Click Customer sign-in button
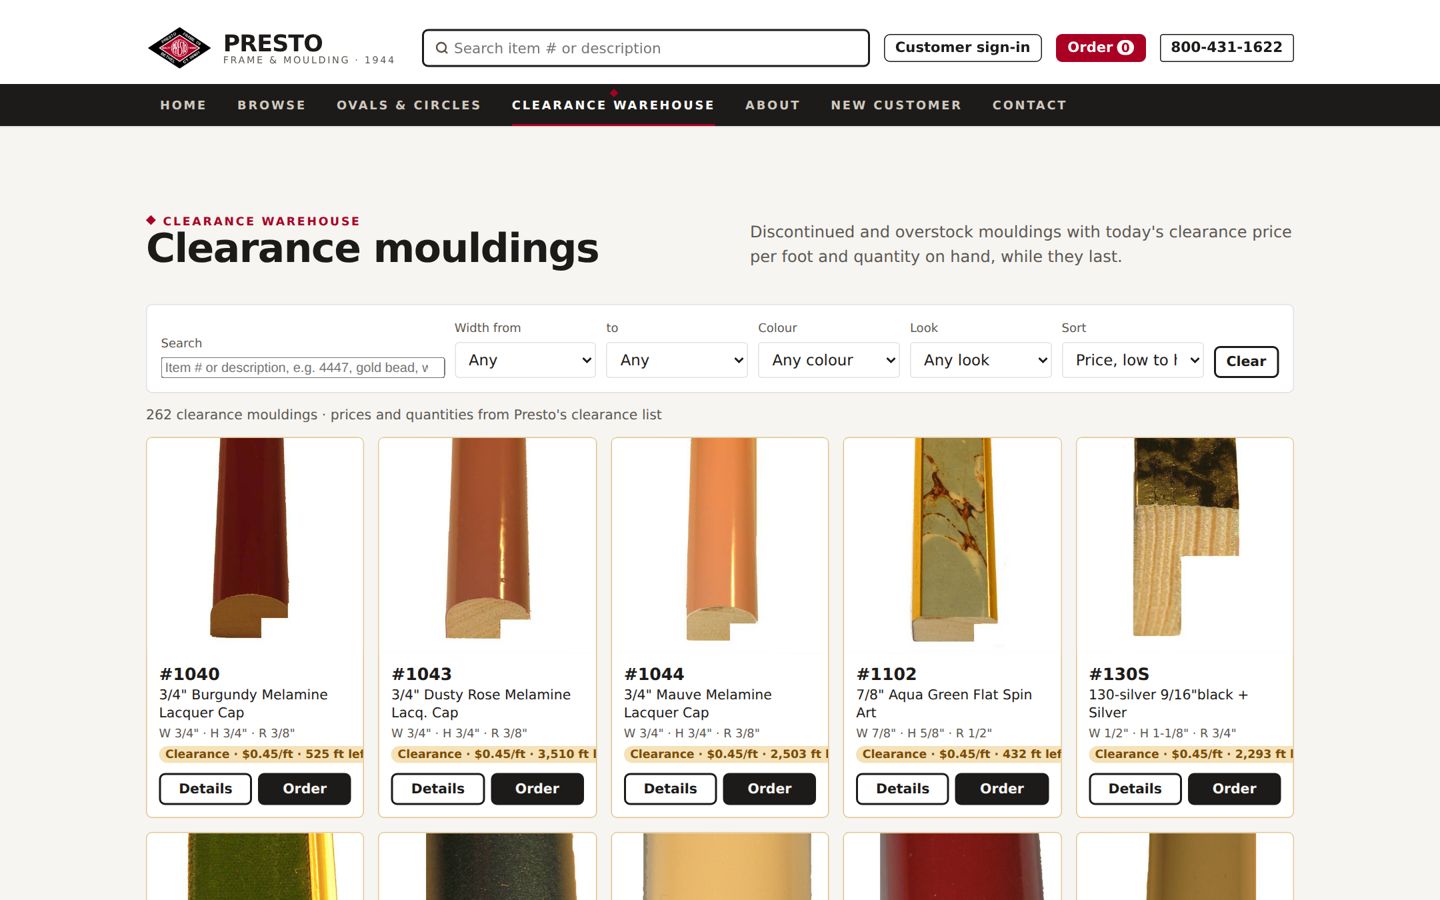Image resolution: width=1440 pixels, height=900 pixels. click(x=963, y=48)
